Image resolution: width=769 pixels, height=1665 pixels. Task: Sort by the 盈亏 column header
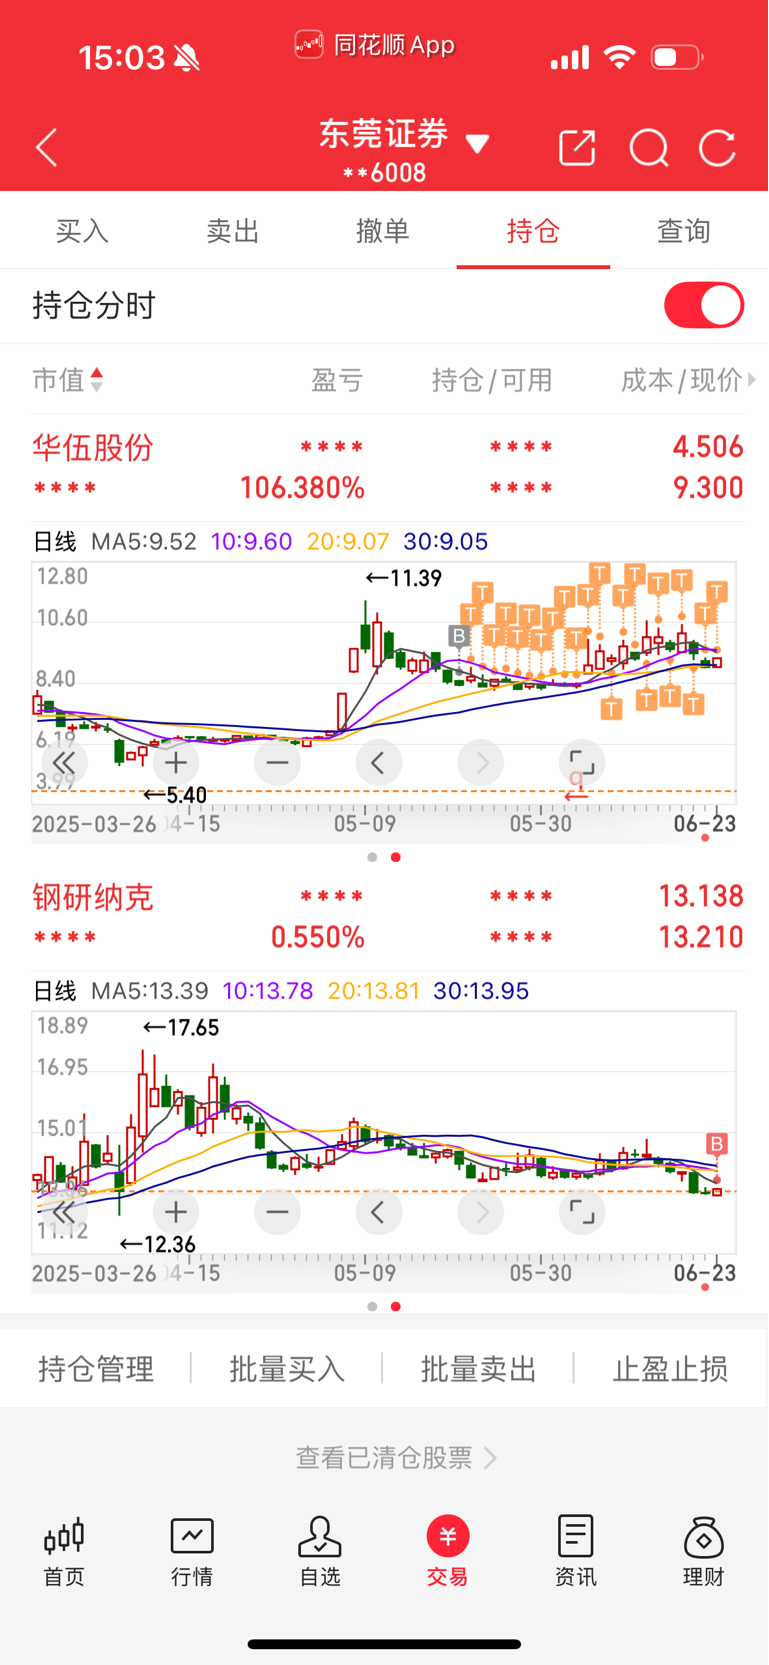pos(337,380)
